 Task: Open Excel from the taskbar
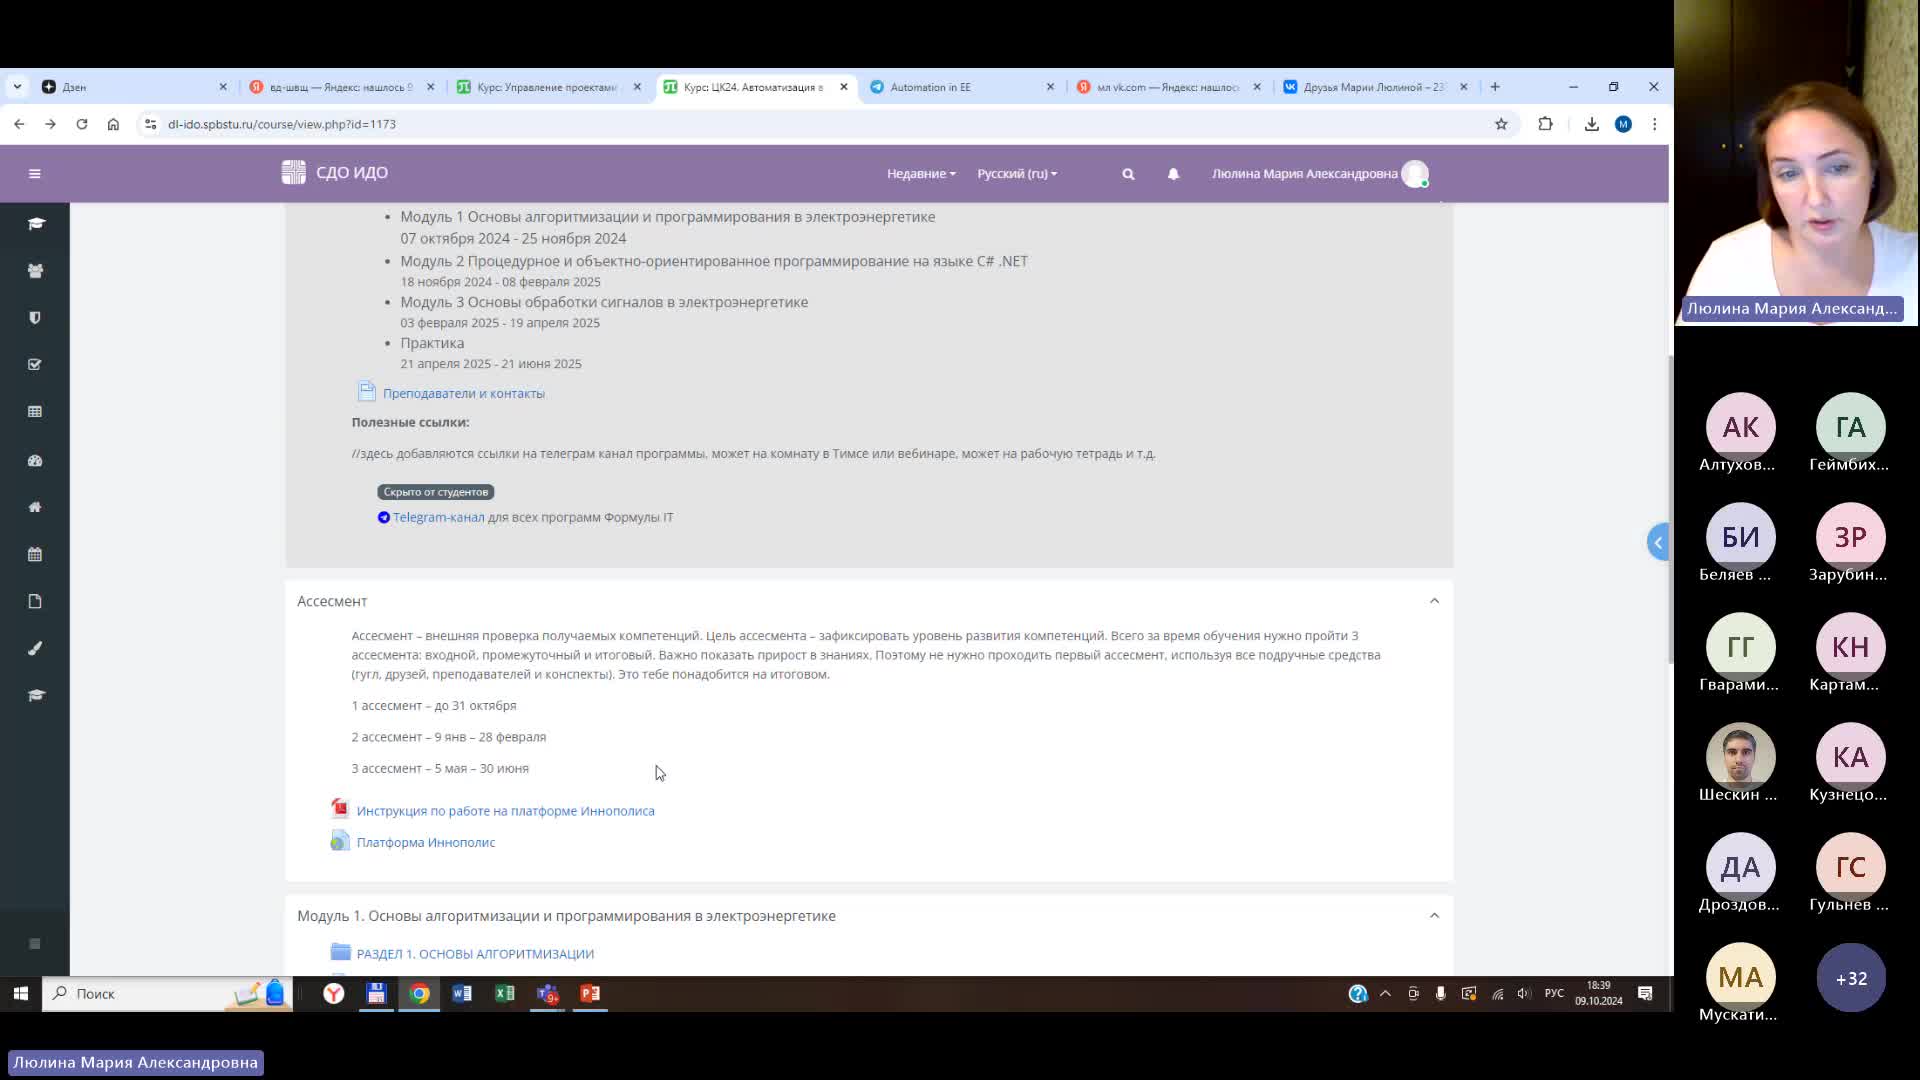coord(505,994)
